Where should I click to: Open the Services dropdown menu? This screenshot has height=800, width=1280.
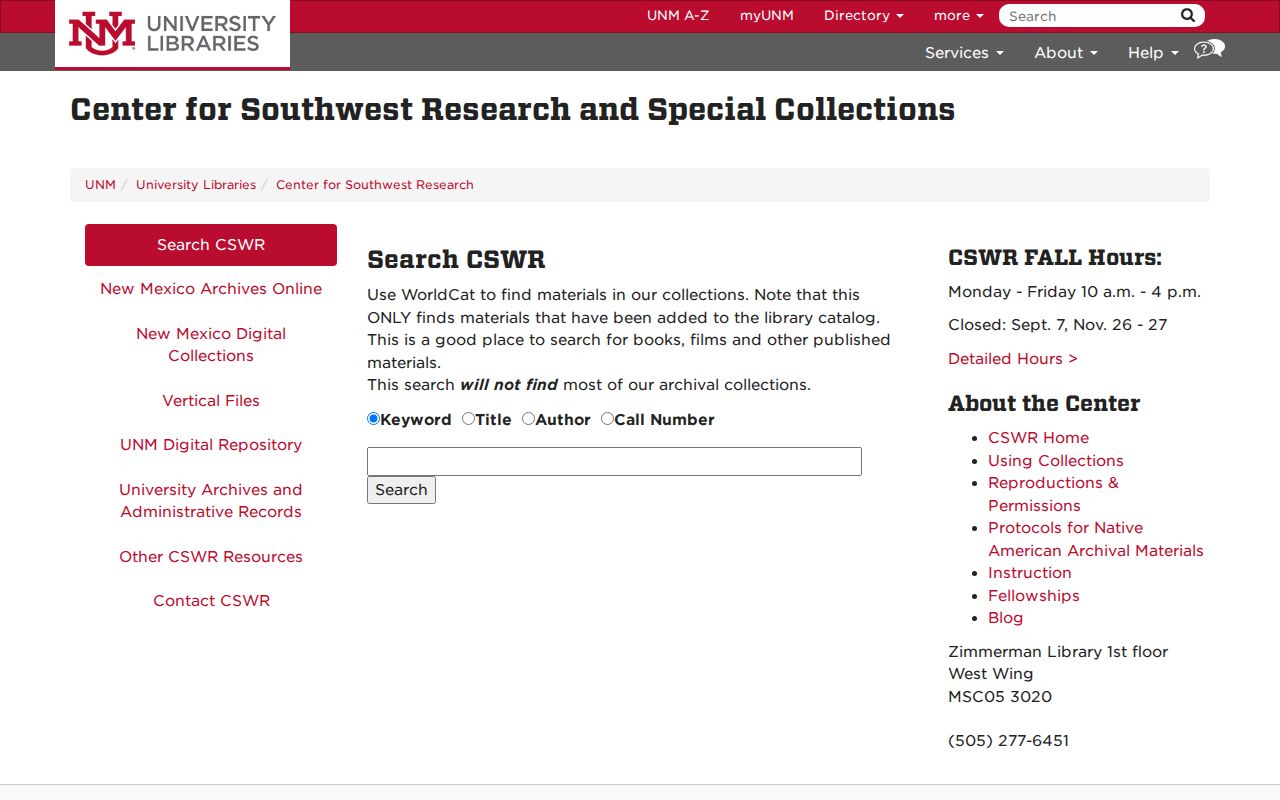point(964,53)
